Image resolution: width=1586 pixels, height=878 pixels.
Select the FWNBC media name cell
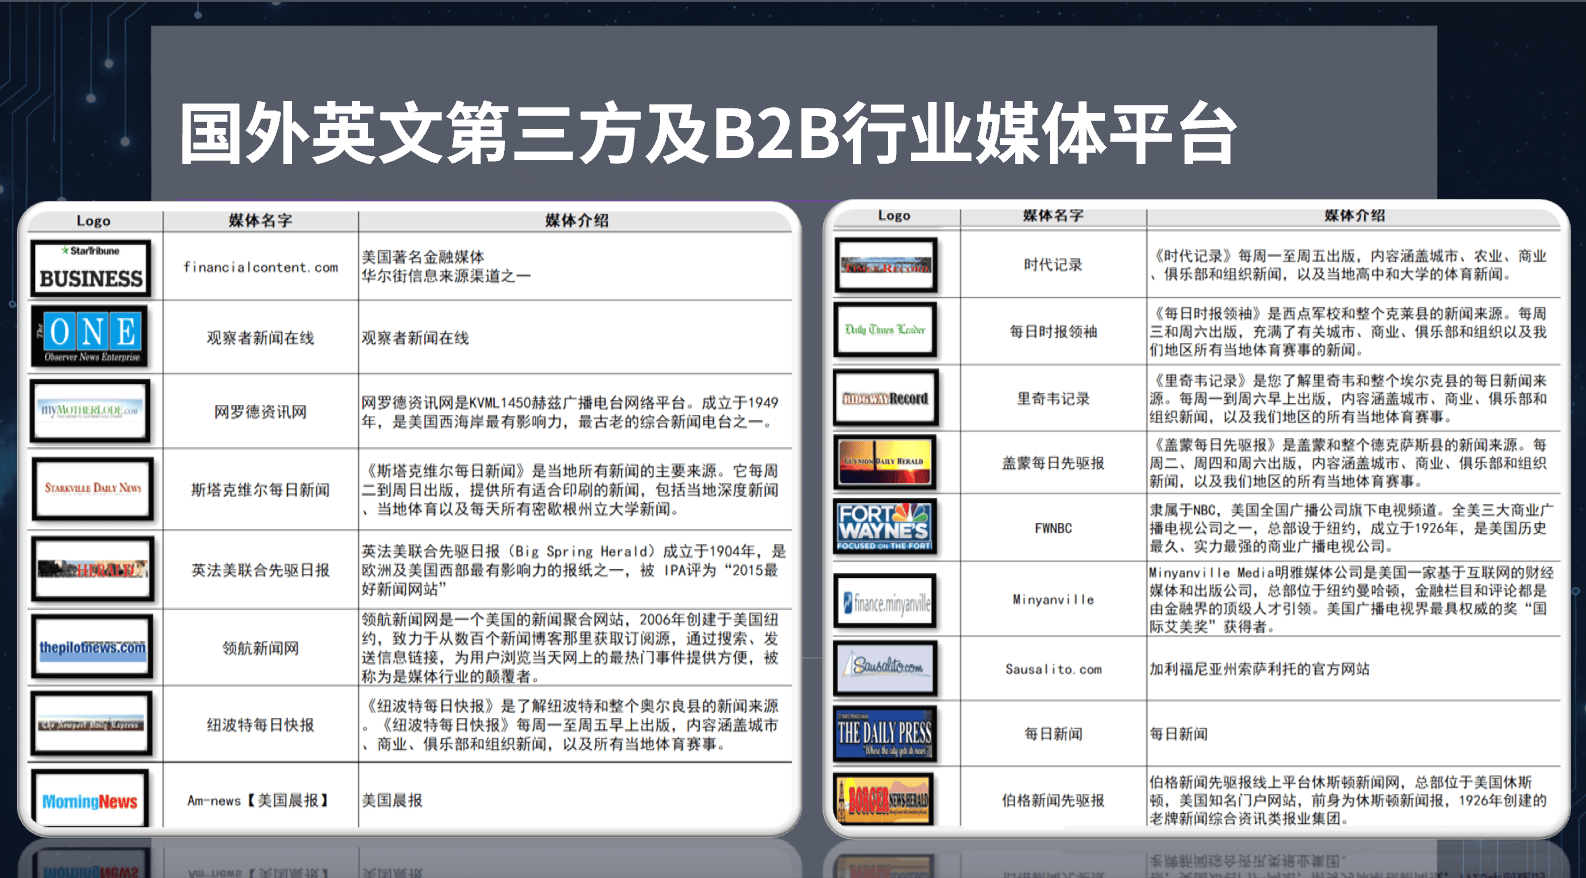click(1053, 528)
